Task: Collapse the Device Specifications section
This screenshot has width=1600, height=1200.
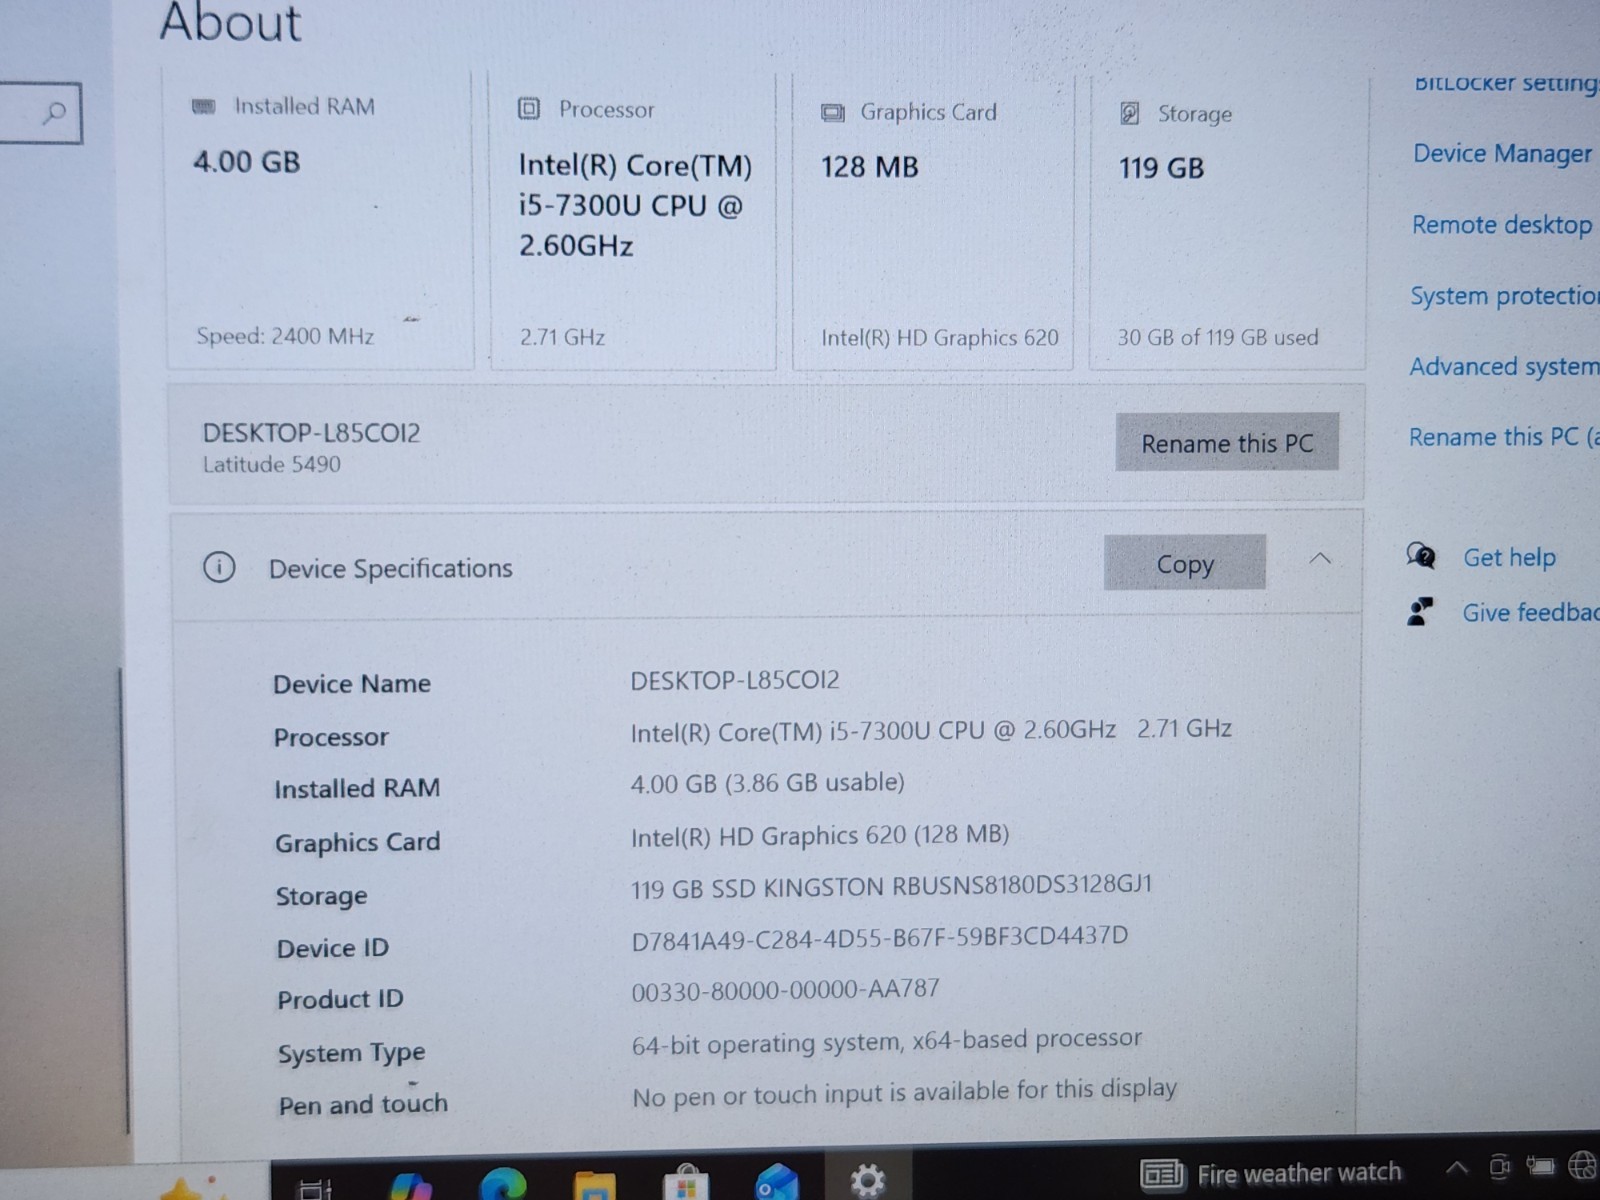Action: [x=1320, y=559]
